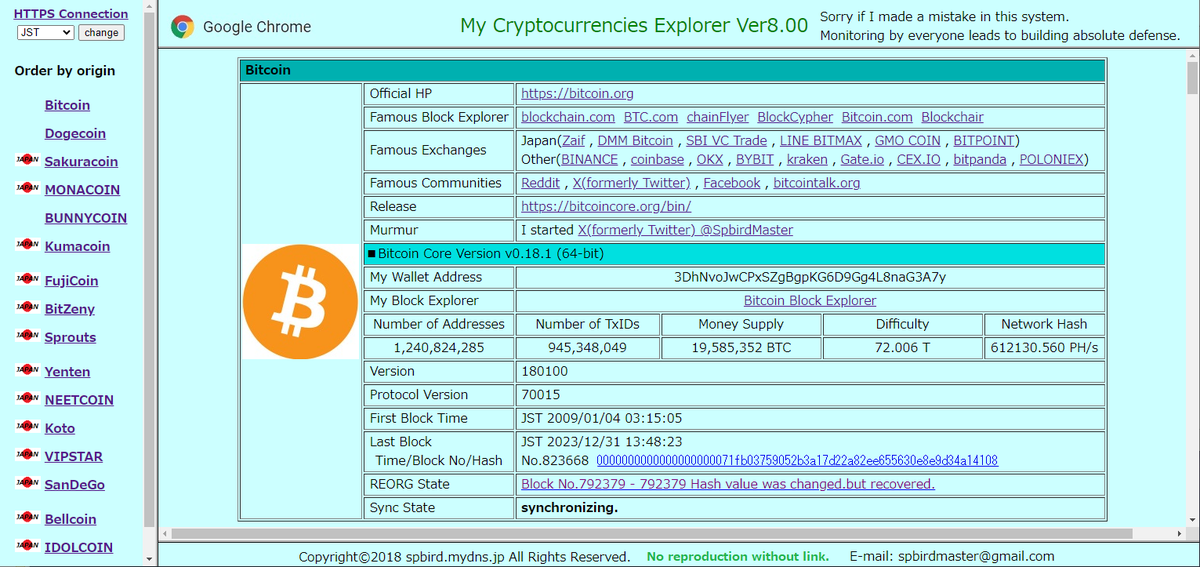The height and width of the screenshot is (567, 1200).
Task: Click the sidebar vertical scrollbar
Action: pyautogui.click(x=151, y=270)
